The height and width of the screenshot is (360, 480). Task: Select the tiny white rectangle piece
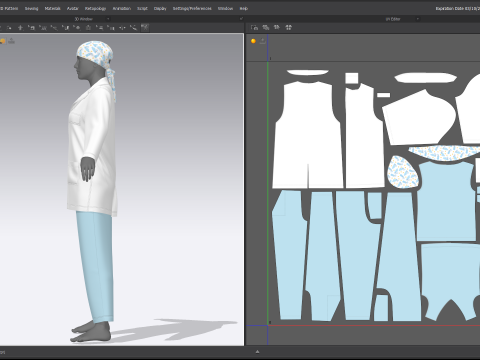tap(383, 95)
